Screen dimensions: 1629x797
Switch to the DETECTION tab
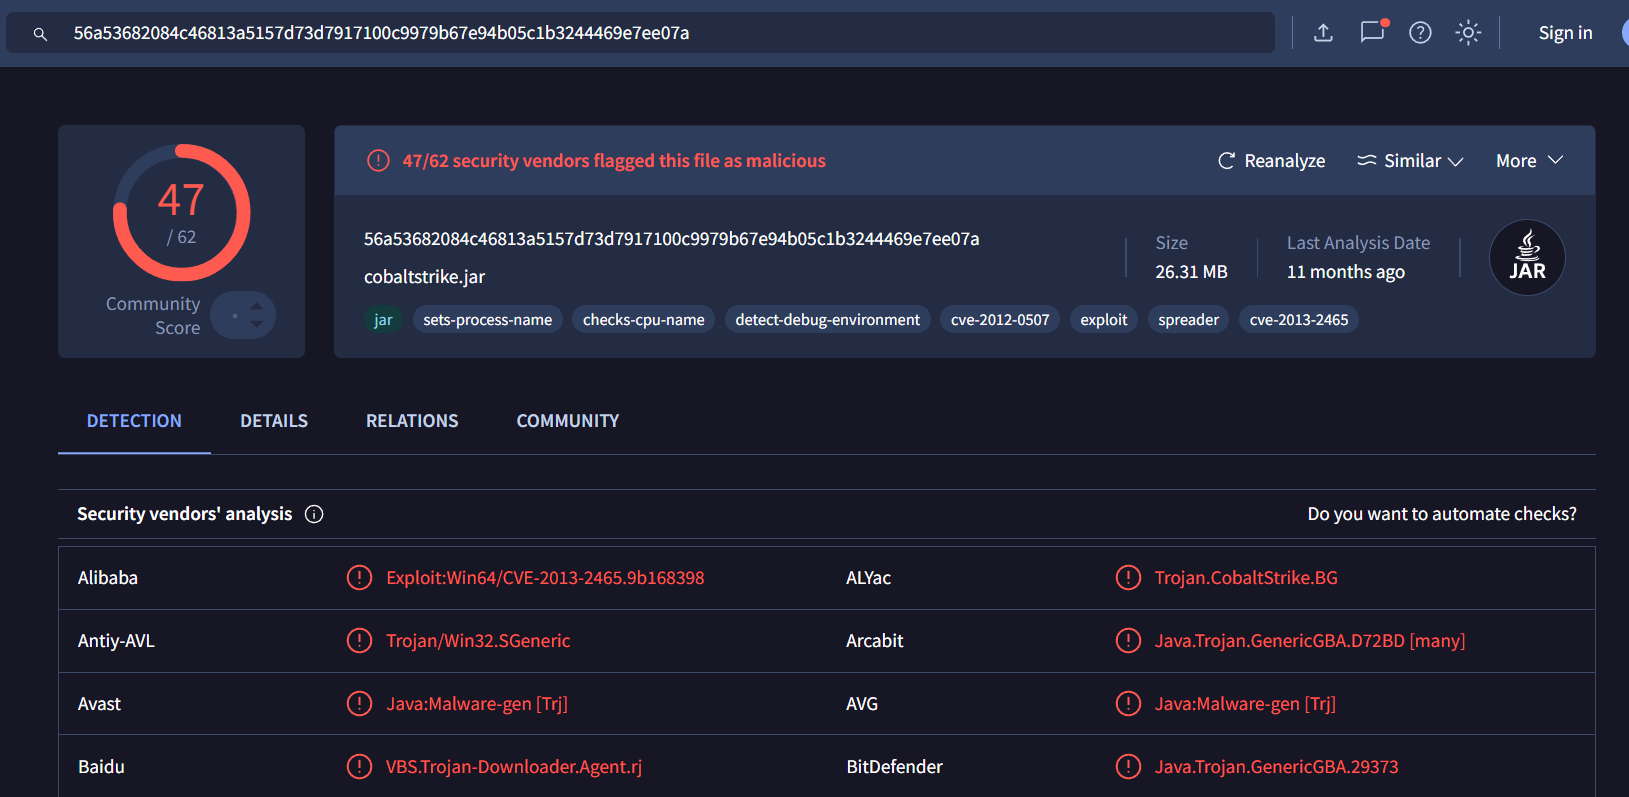click(134, 421)
